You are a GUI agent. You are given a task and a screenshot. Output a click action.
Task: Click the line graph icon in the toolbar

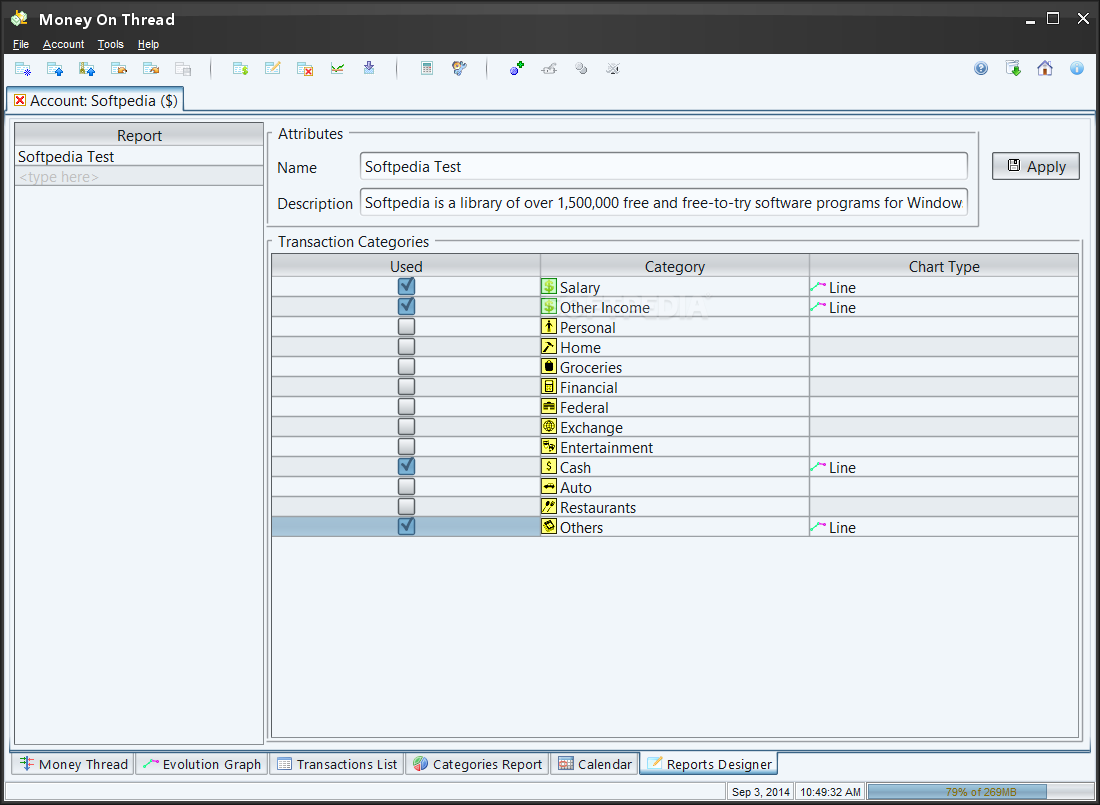(338, 69)
